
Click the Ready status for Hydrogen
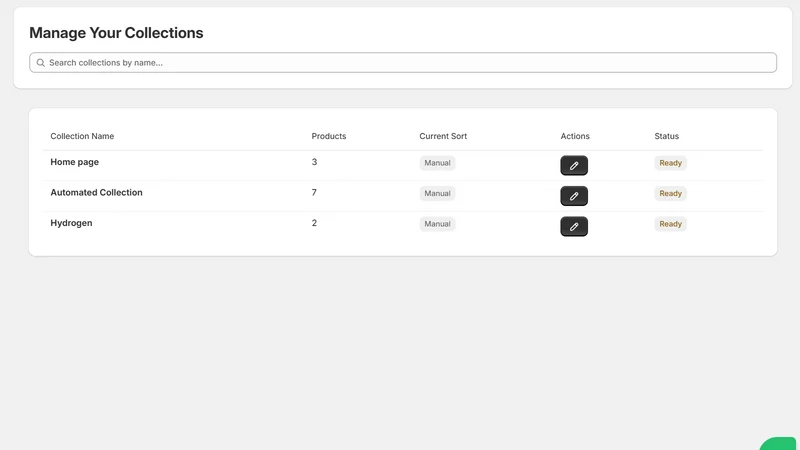[x=670, y=224]
